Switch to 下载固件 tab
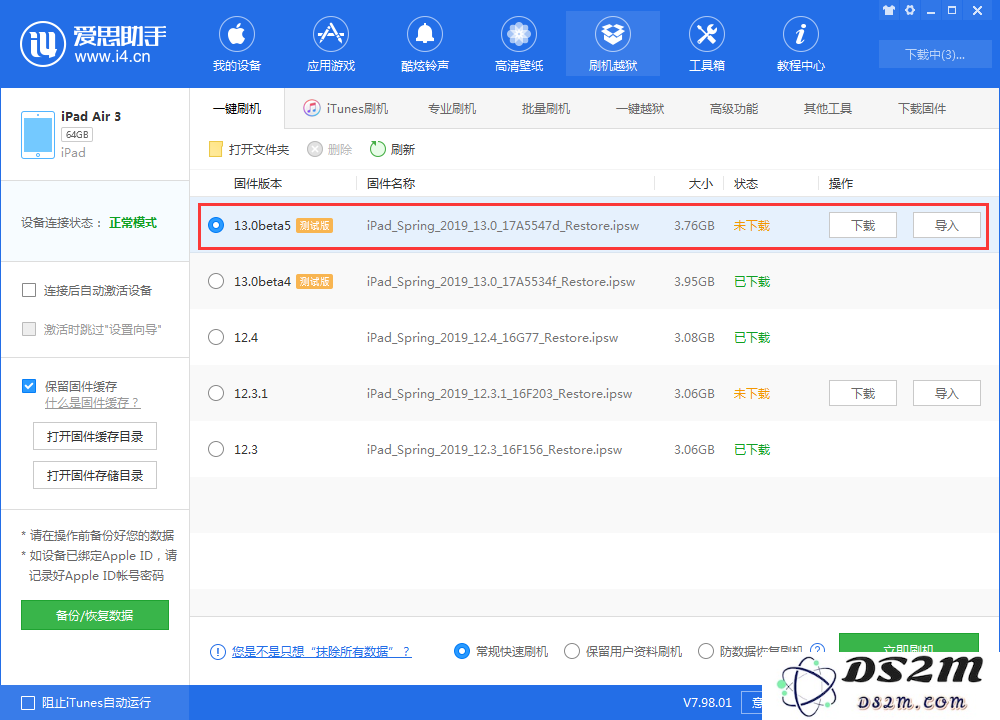The height and width of the screenshot is (720, 1000). click(x=922, y=109)
